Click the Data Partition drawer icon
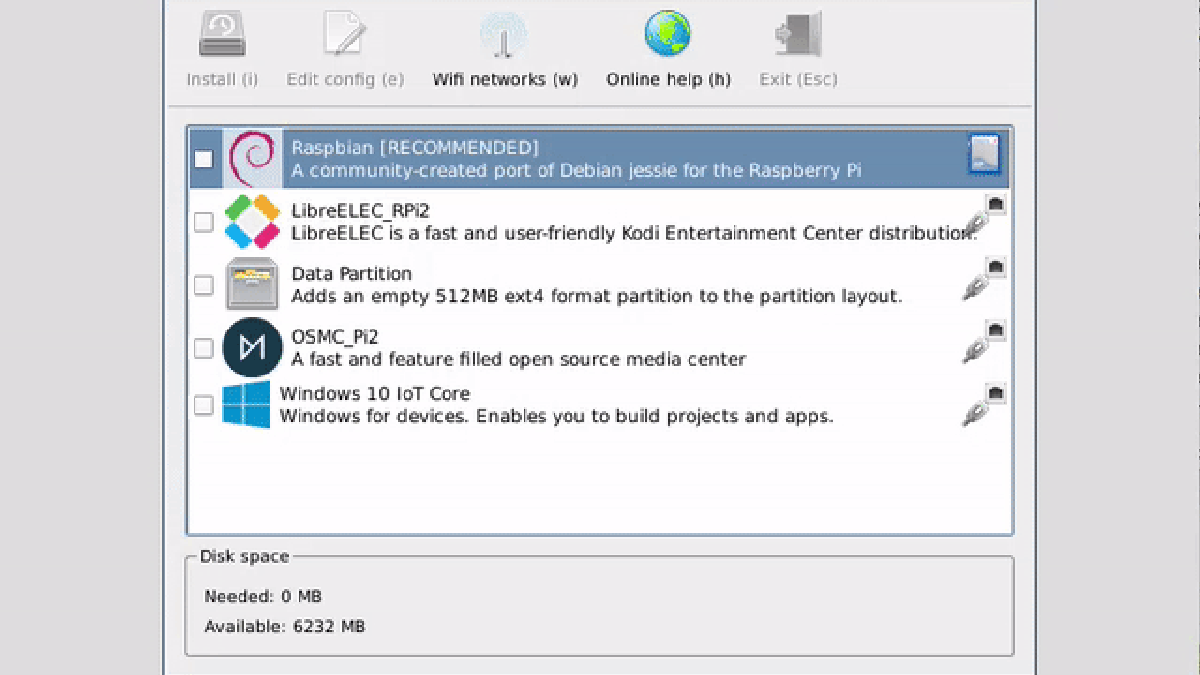Image resolution: width=1200 pixels, height=675 pixels. tap(252, 284)
